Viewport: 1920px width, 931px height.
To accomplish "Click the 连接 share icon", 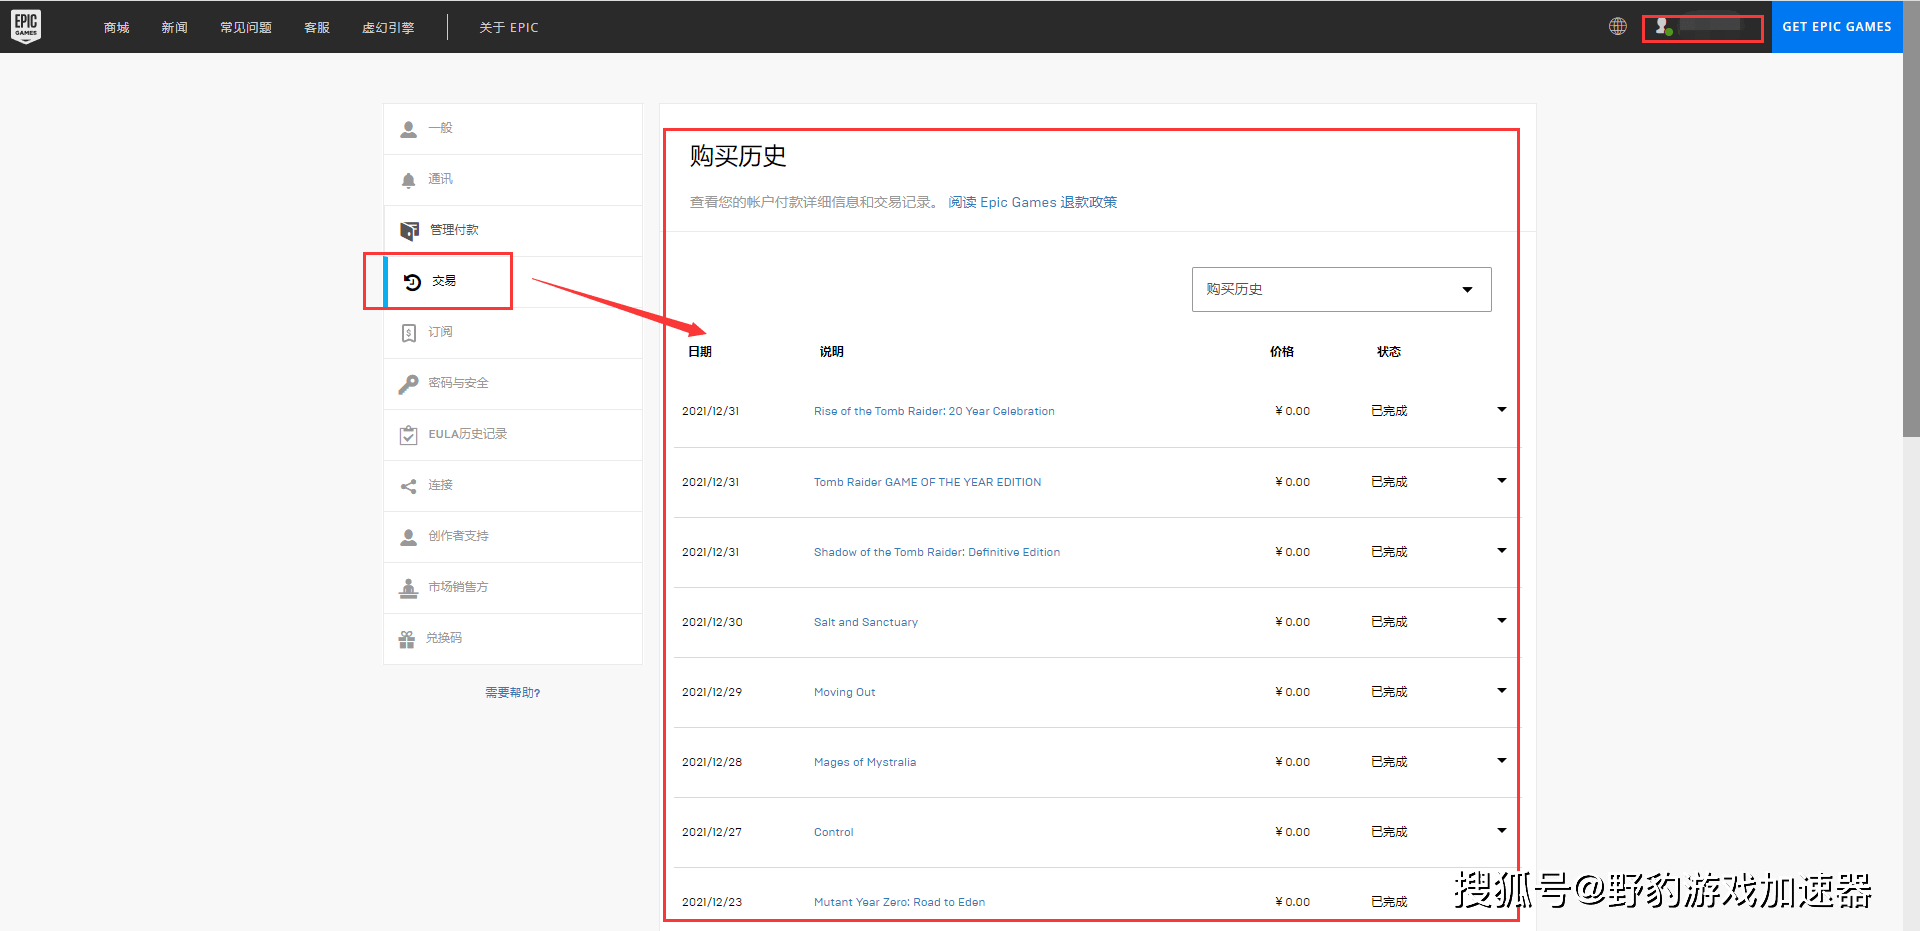I will (x=408, y=485).
